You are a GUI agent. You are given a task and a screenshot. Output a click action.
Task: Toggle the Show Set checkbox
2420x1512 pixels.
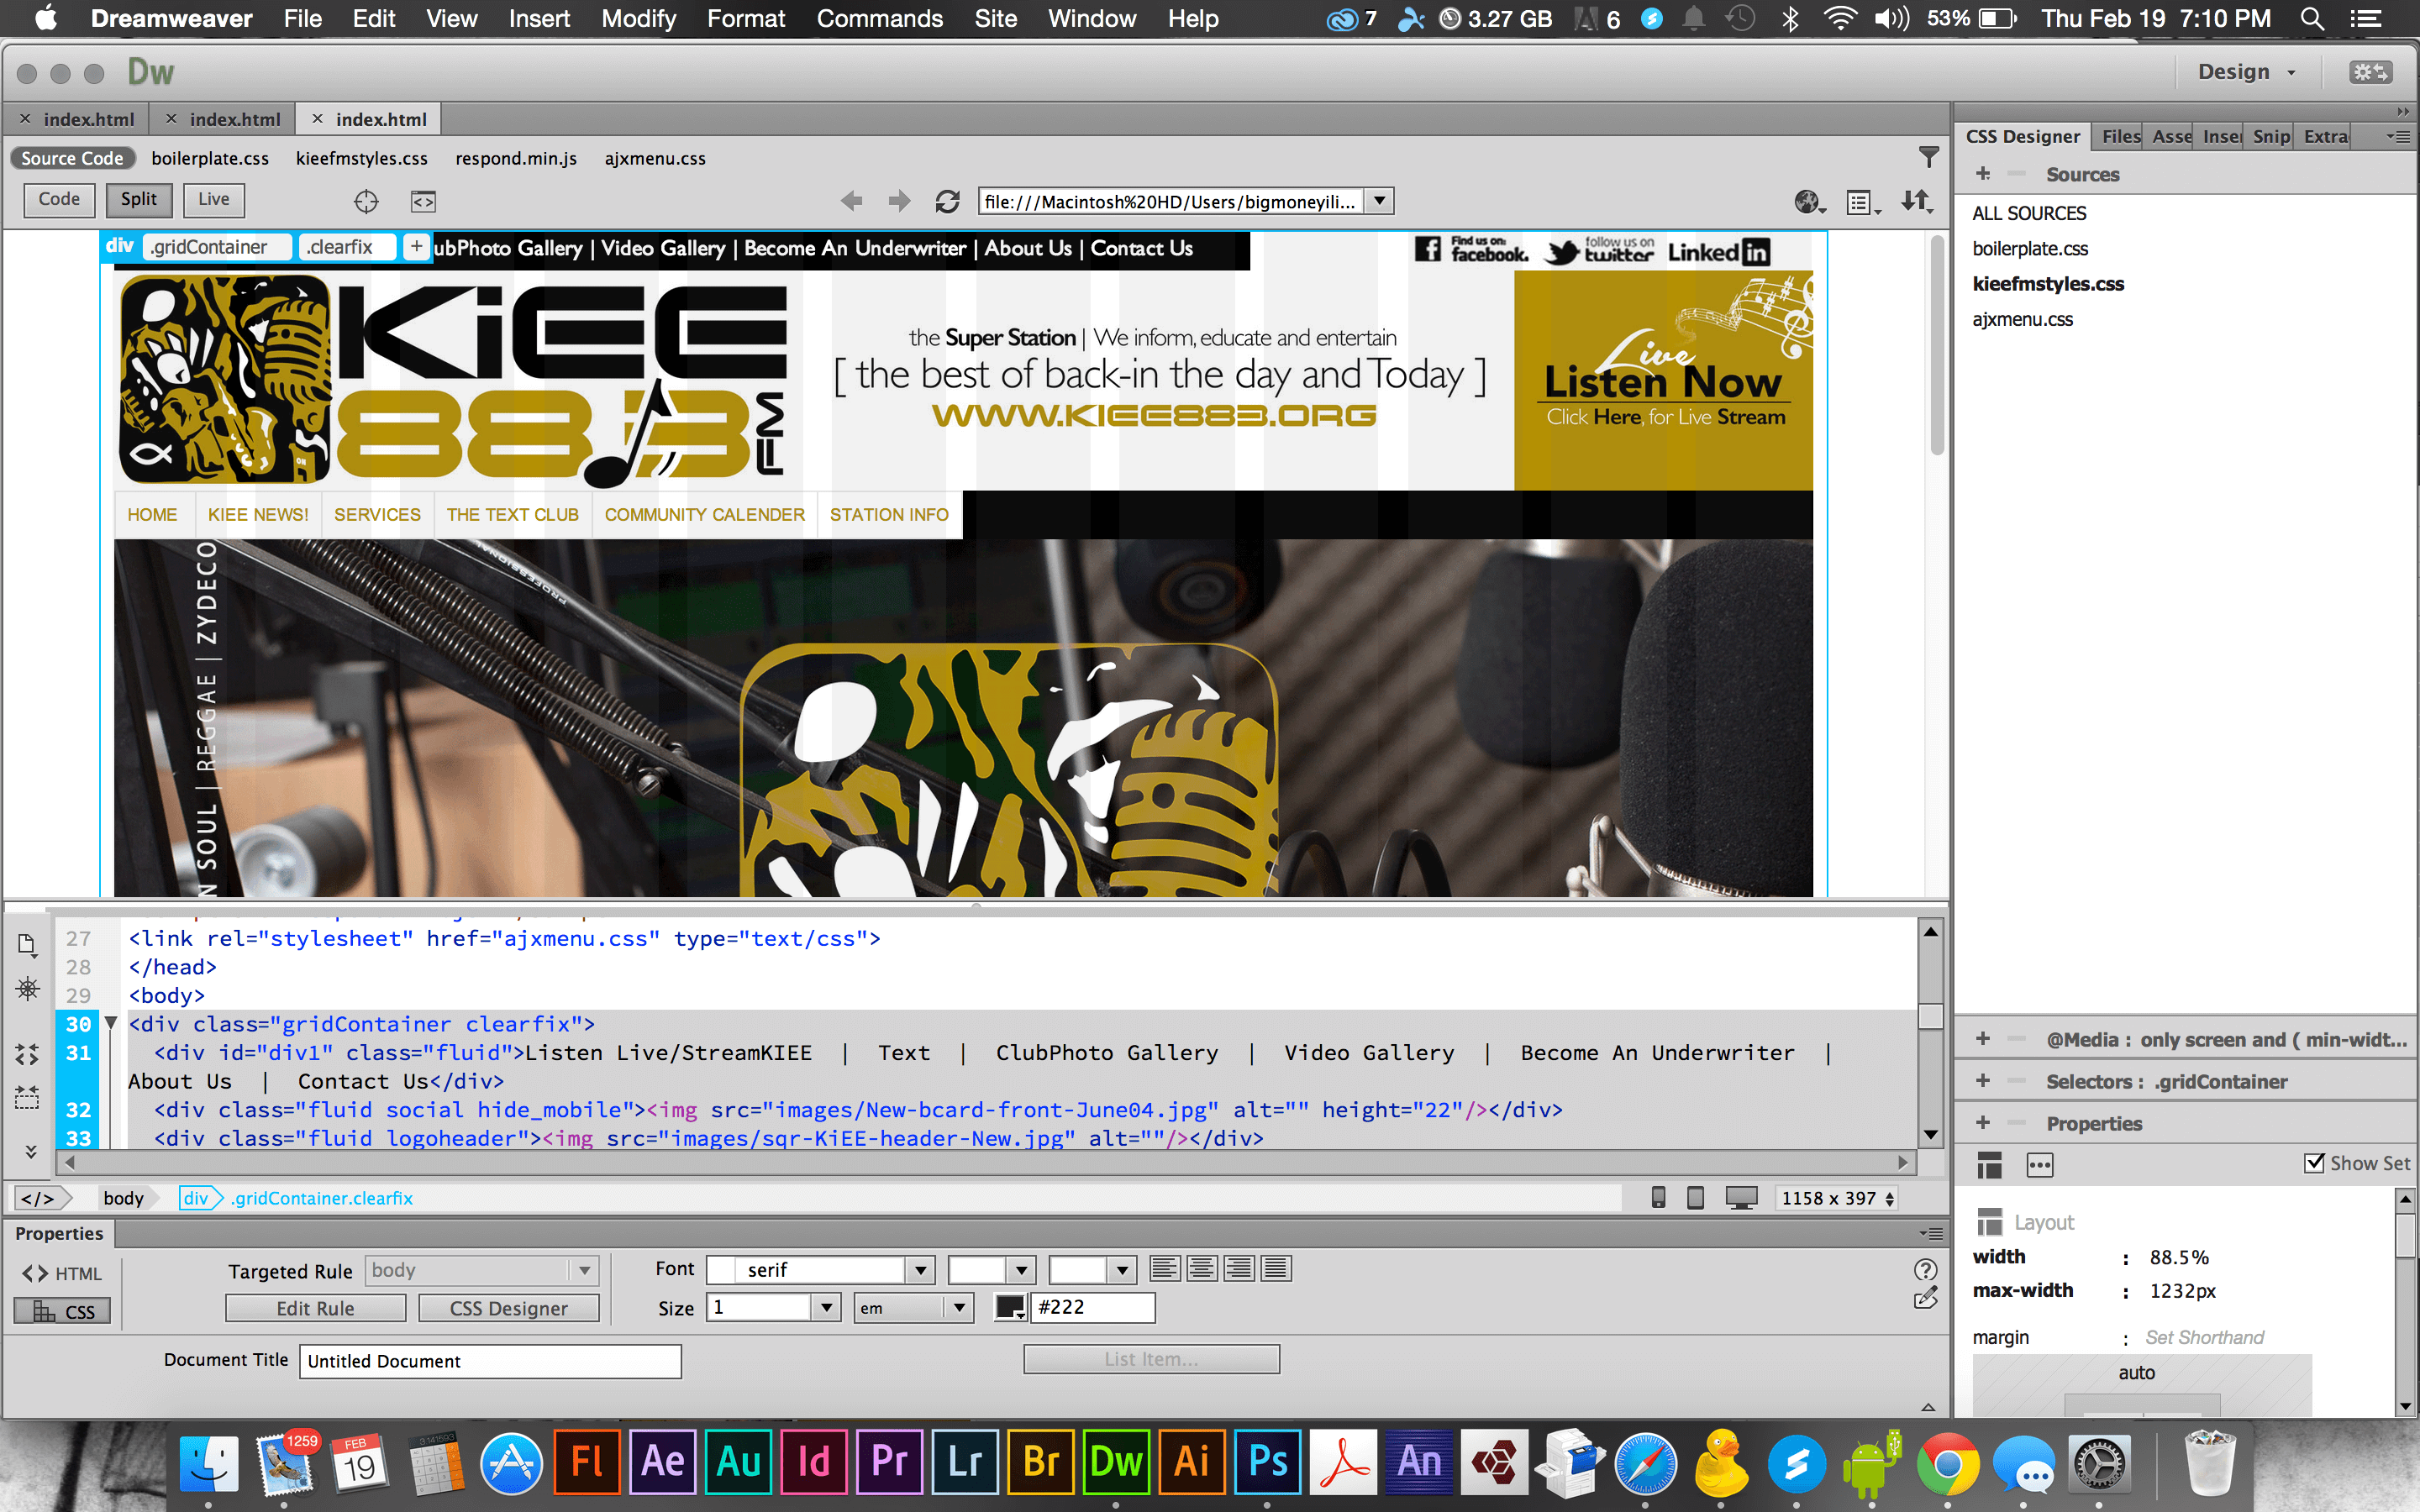[x=2314, y=1163]
